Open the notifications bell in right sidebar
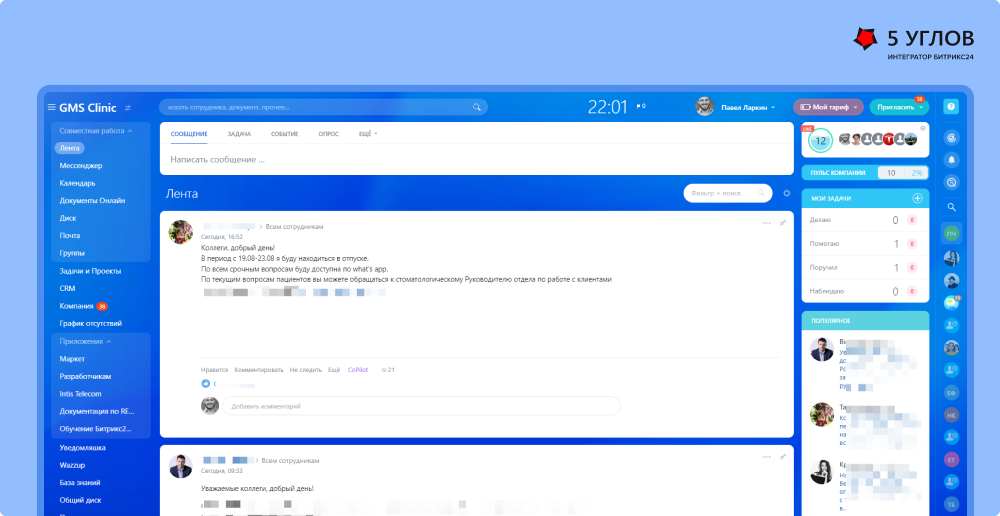The width and height of the screenshot is (1000, 516). click(x=951, y=160)
